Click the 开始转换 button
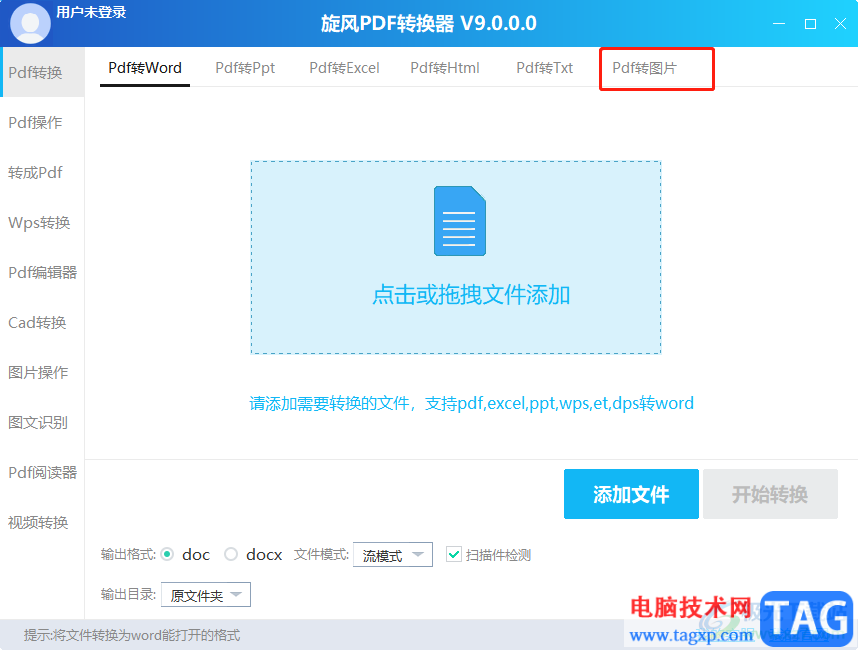The width and height of the screenshot is (858, 650). (770, 494)
